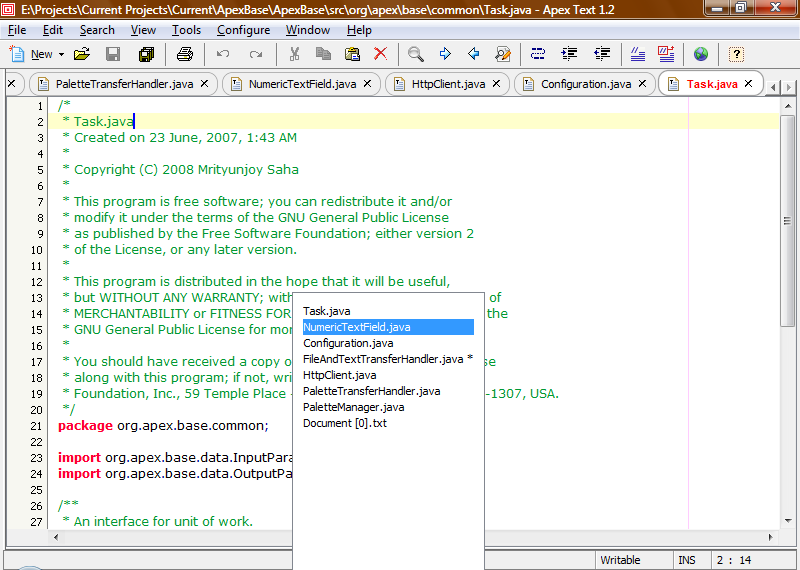Viewport: 800px width, 570px height.
Task: Close the Configuration.java tab
Action: tap(643, 84)
